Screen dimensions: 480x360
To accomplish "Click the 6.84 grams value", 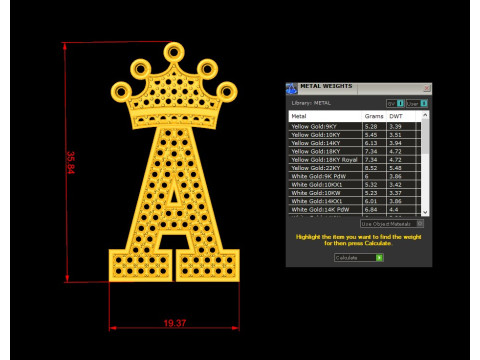I will point(371,210).
